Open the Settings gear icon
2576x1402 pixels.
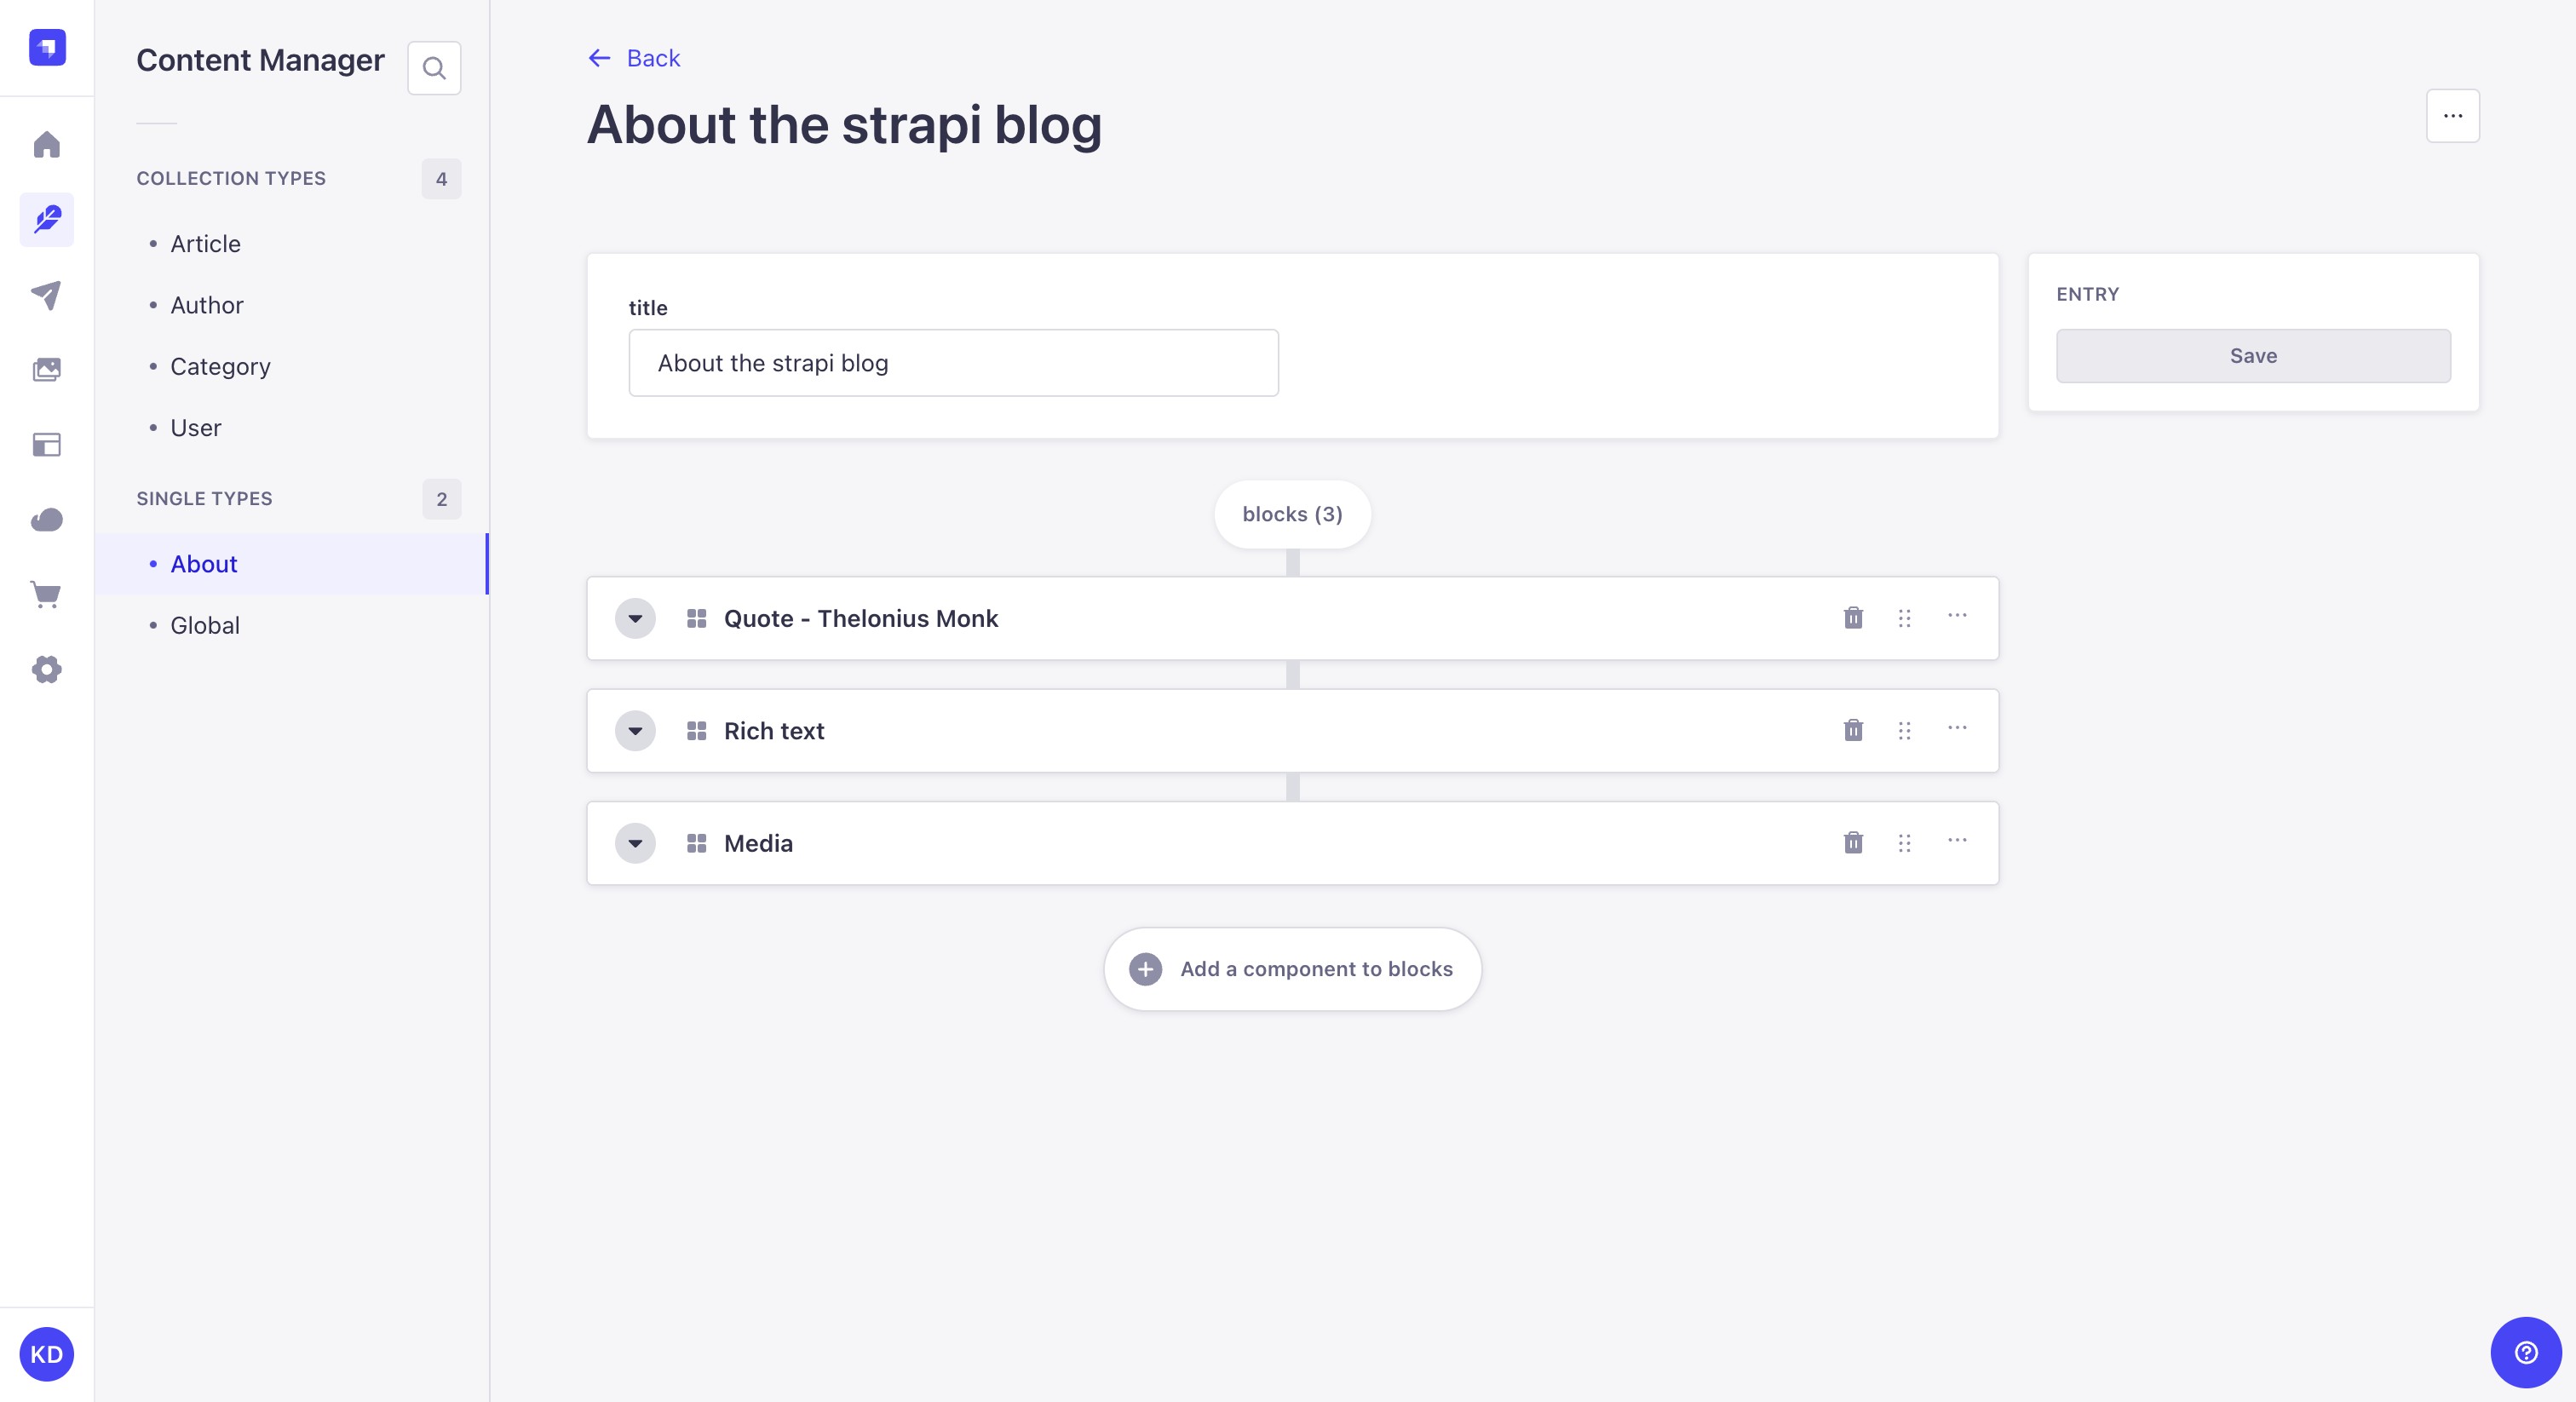pos(47,670)
